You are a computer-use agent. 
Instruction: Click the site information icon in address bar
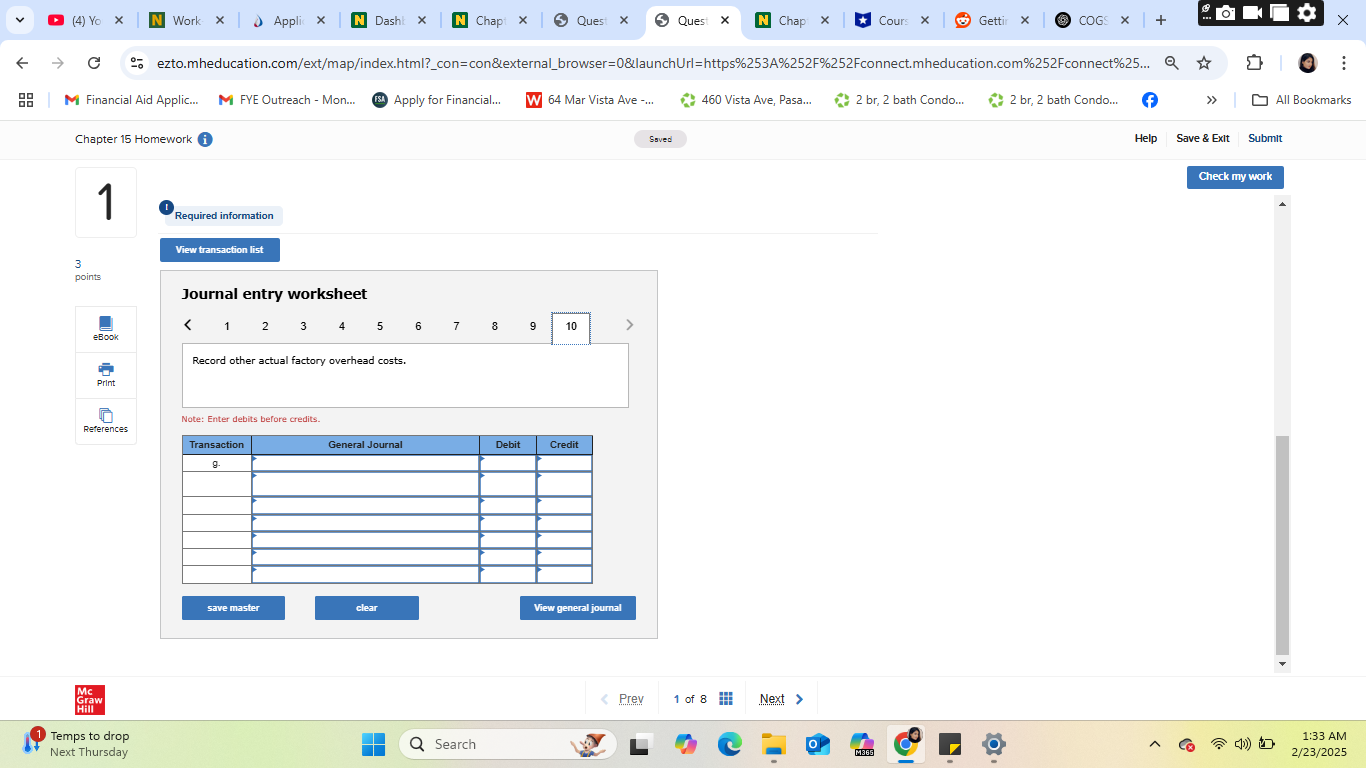138,63
